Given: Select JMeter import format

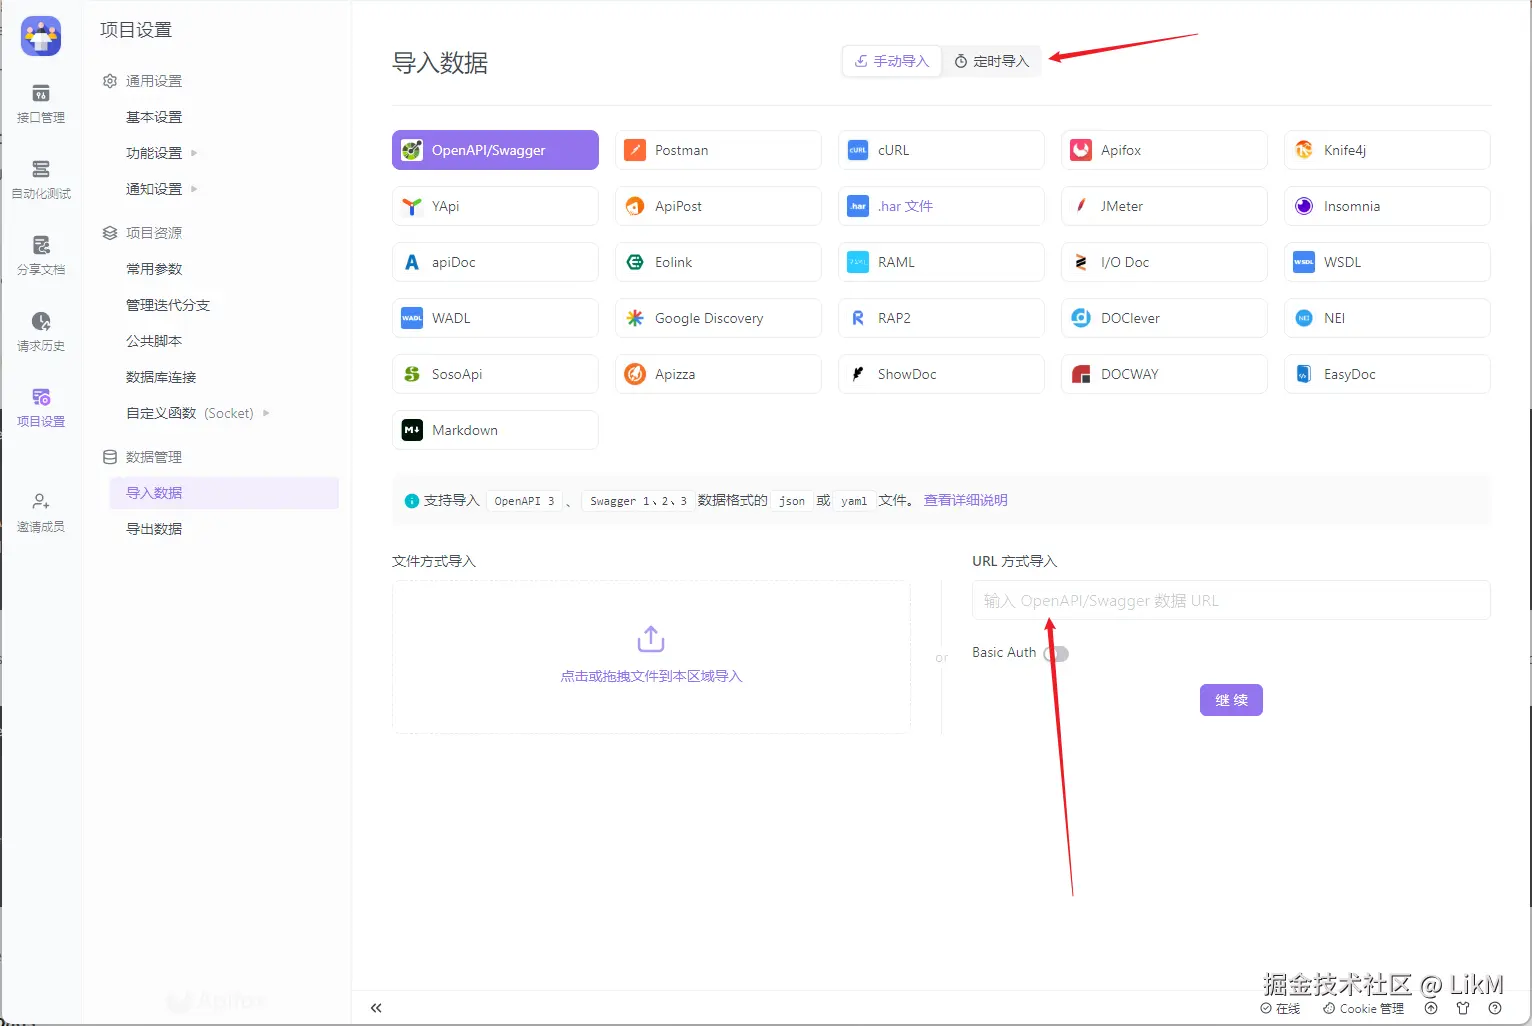Looking at the screenshot, I should [x=1164, y=206].
